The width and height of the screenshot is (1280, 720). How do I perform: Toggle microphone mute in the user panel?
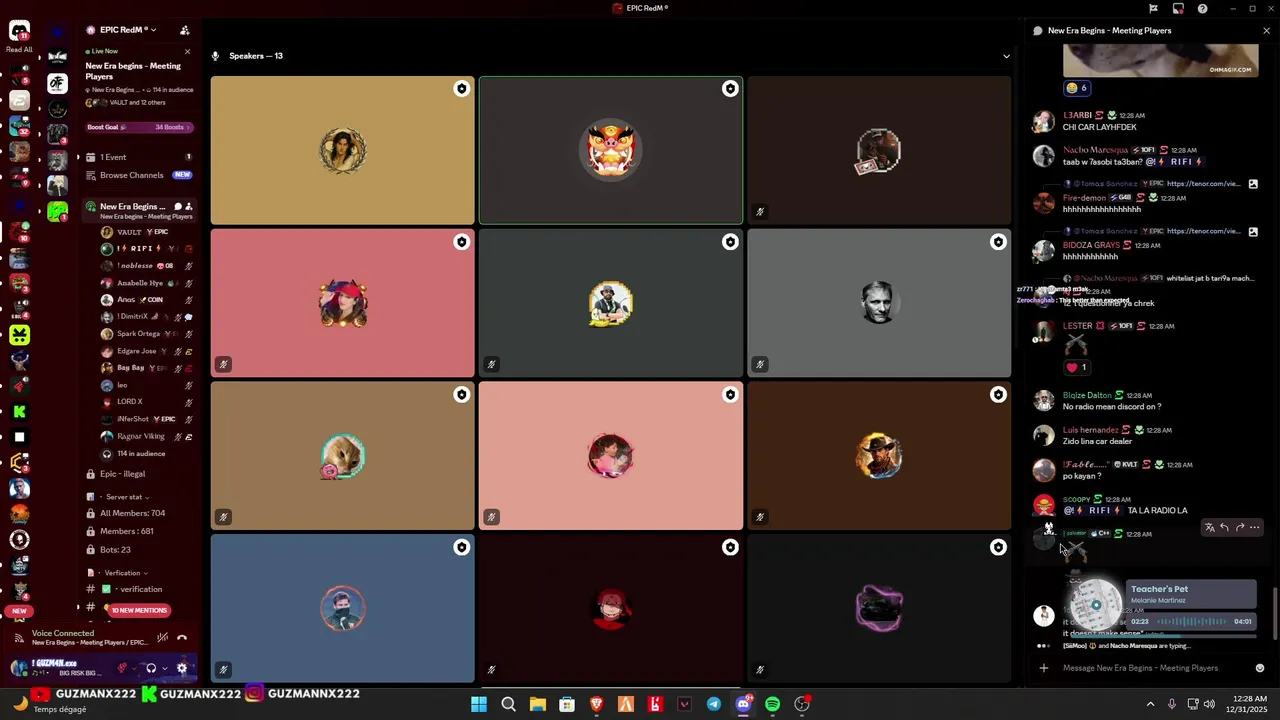[x=122, y=668]
